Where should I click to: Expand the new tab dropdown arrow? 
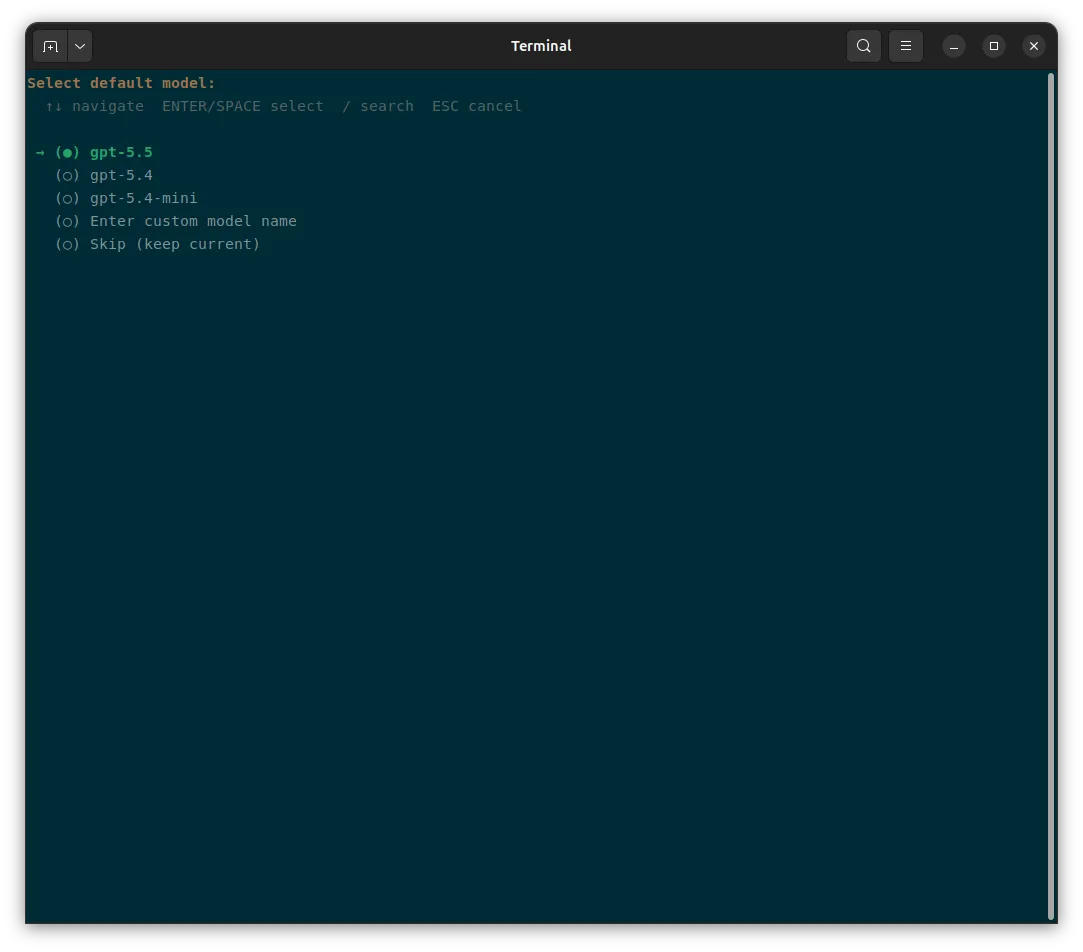tap(80, 46)
